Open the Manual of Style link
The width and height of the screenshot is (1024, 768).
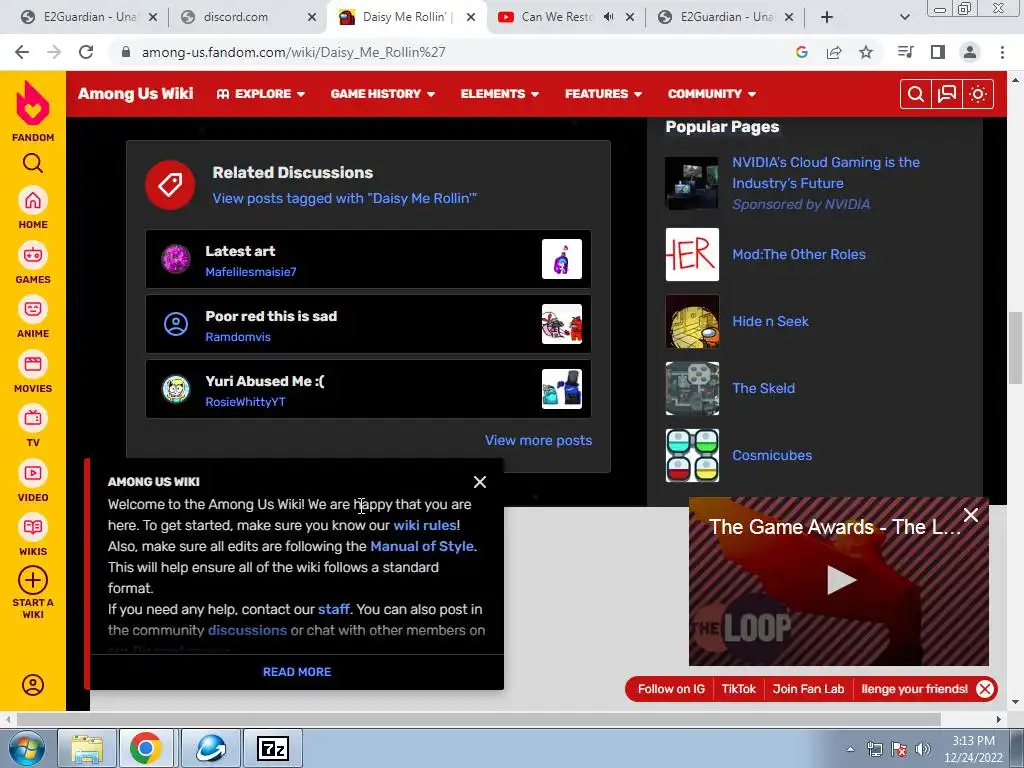pyautogui.click(x=422, y=546)
